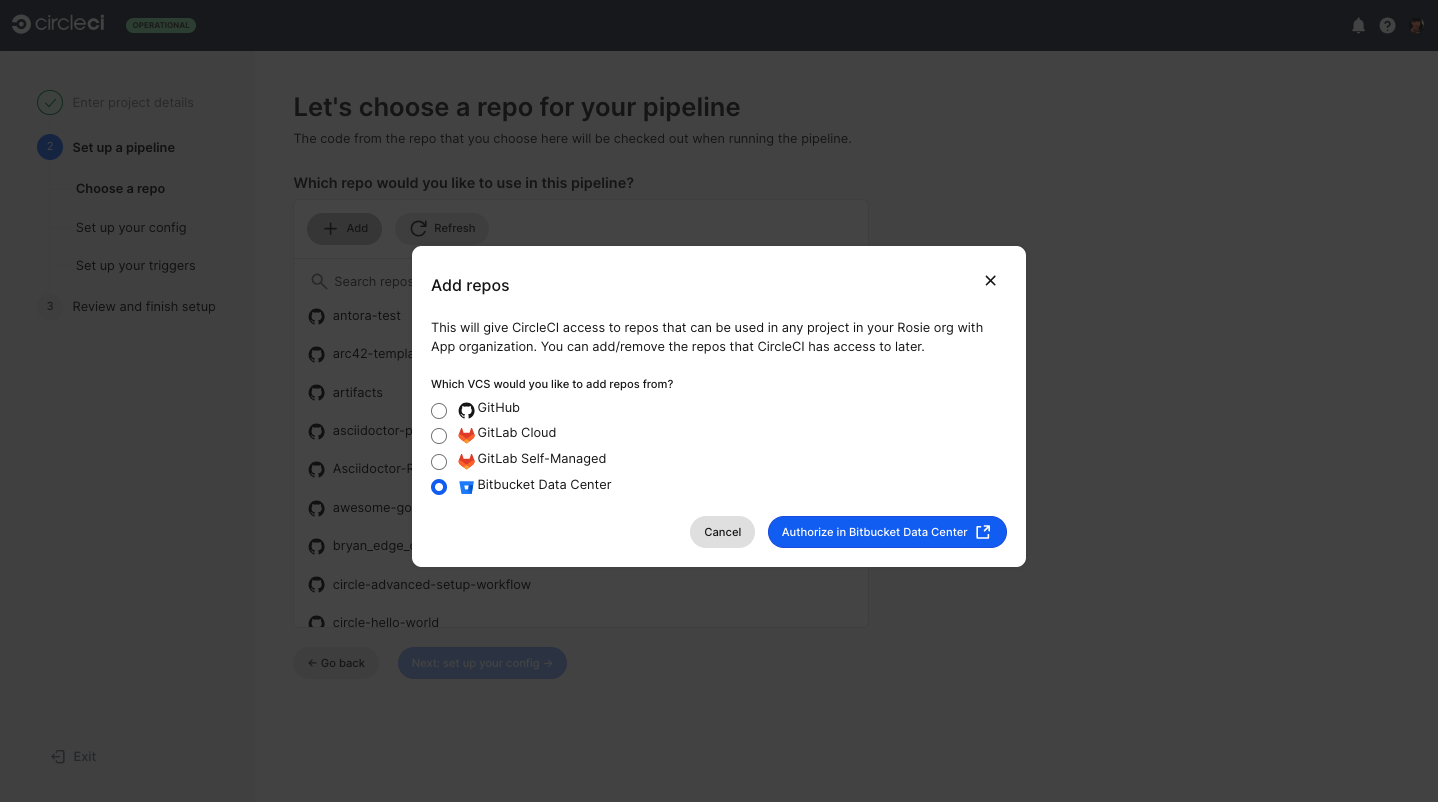Refresh the repo list

pyautogui.click(x=442, y=228)
